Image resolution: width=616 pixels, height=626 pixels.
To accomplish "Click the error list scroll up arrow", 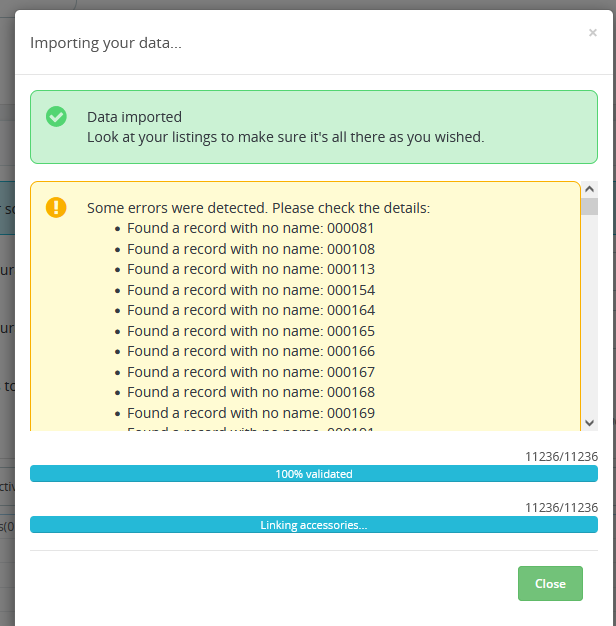I will pos(589,189).
